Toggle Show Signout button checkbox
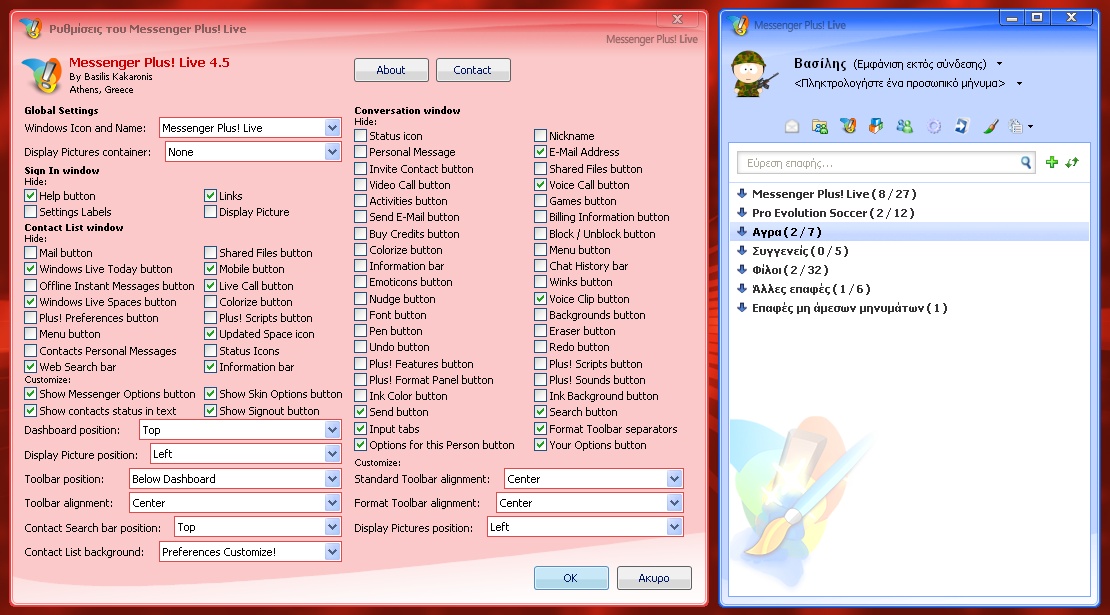 [210, 410]
